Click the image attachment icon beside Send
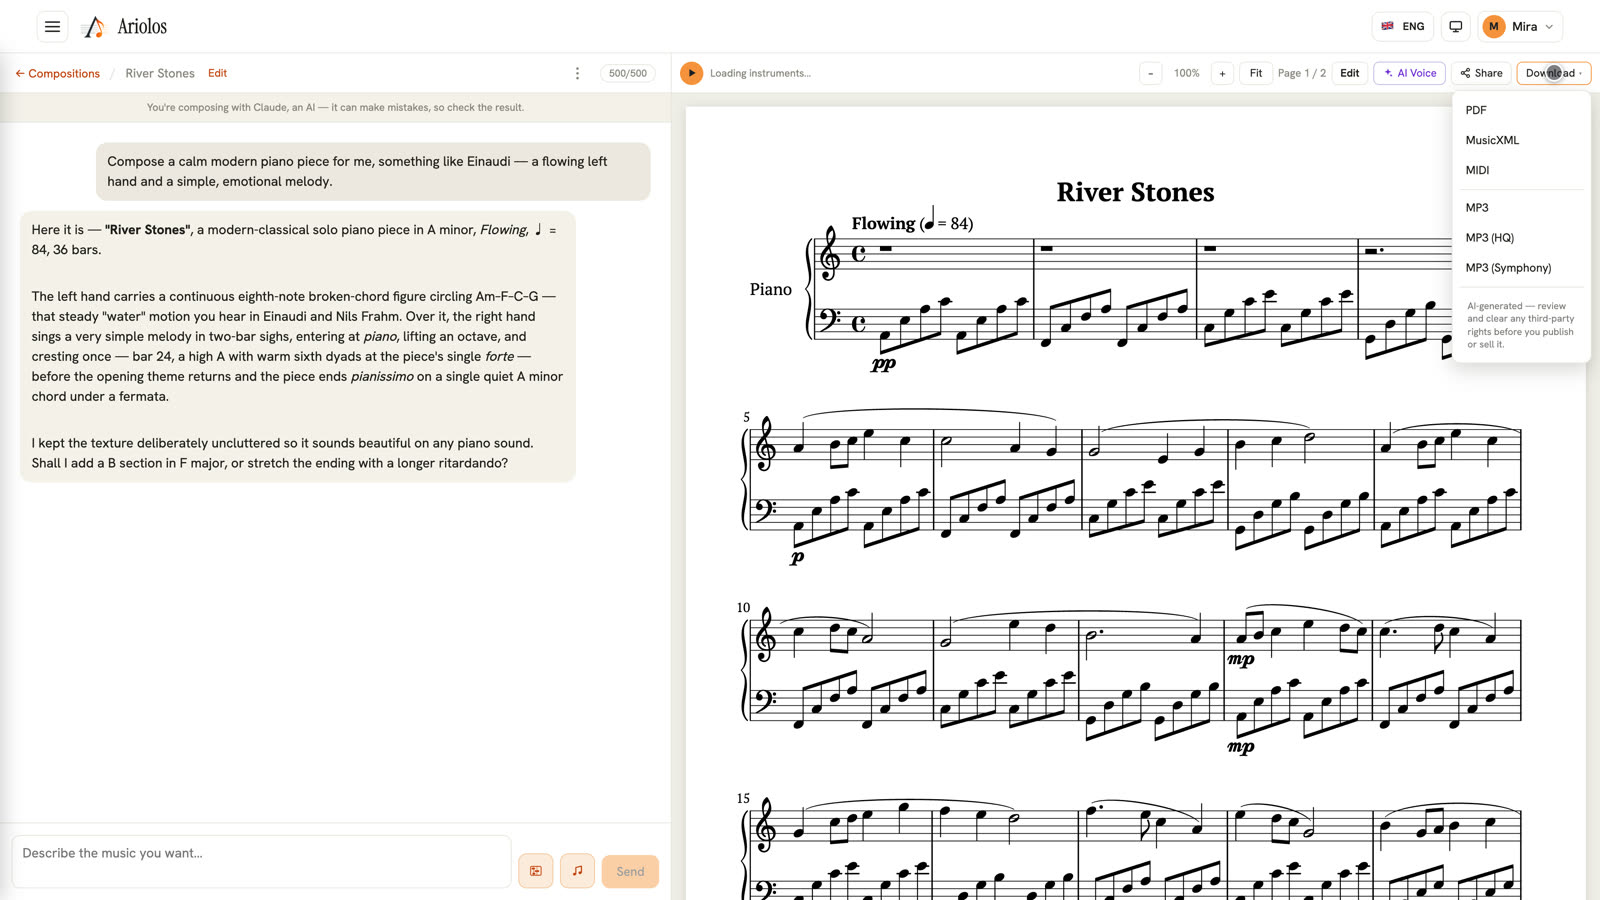1600x900 pixels. pos(536,871)
